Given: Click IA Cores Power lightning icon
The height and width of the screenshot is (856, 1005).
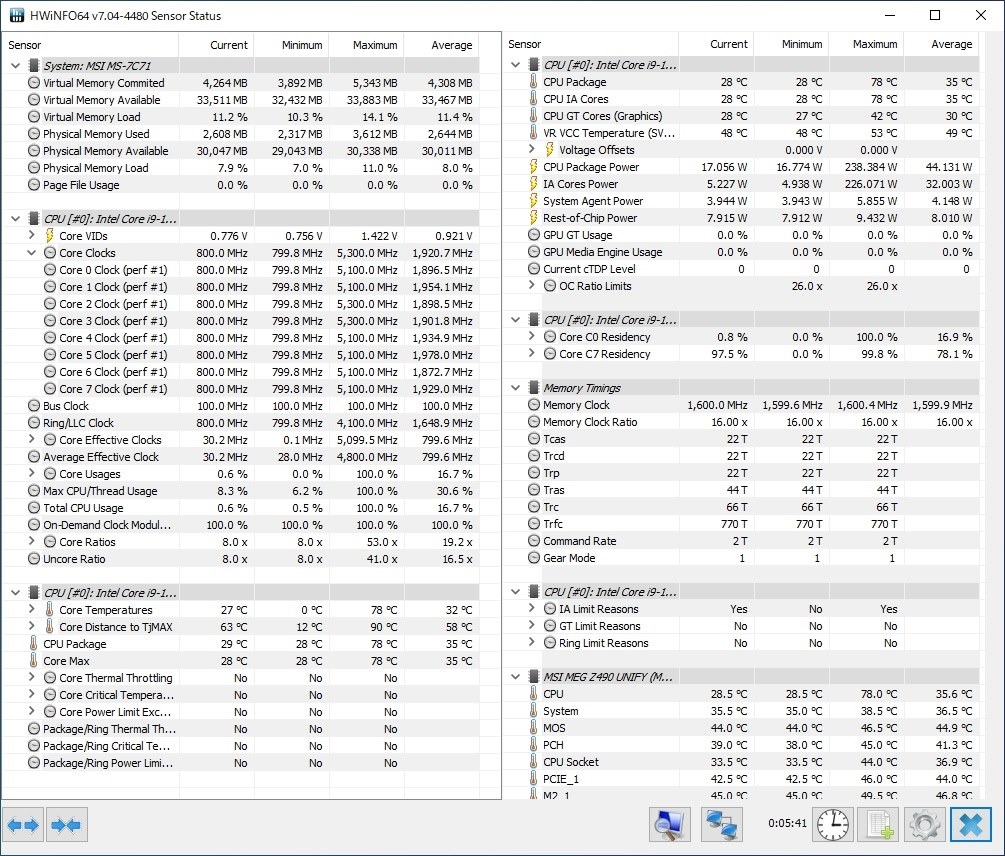Looking at the screenshot, I should pos(533,184).
